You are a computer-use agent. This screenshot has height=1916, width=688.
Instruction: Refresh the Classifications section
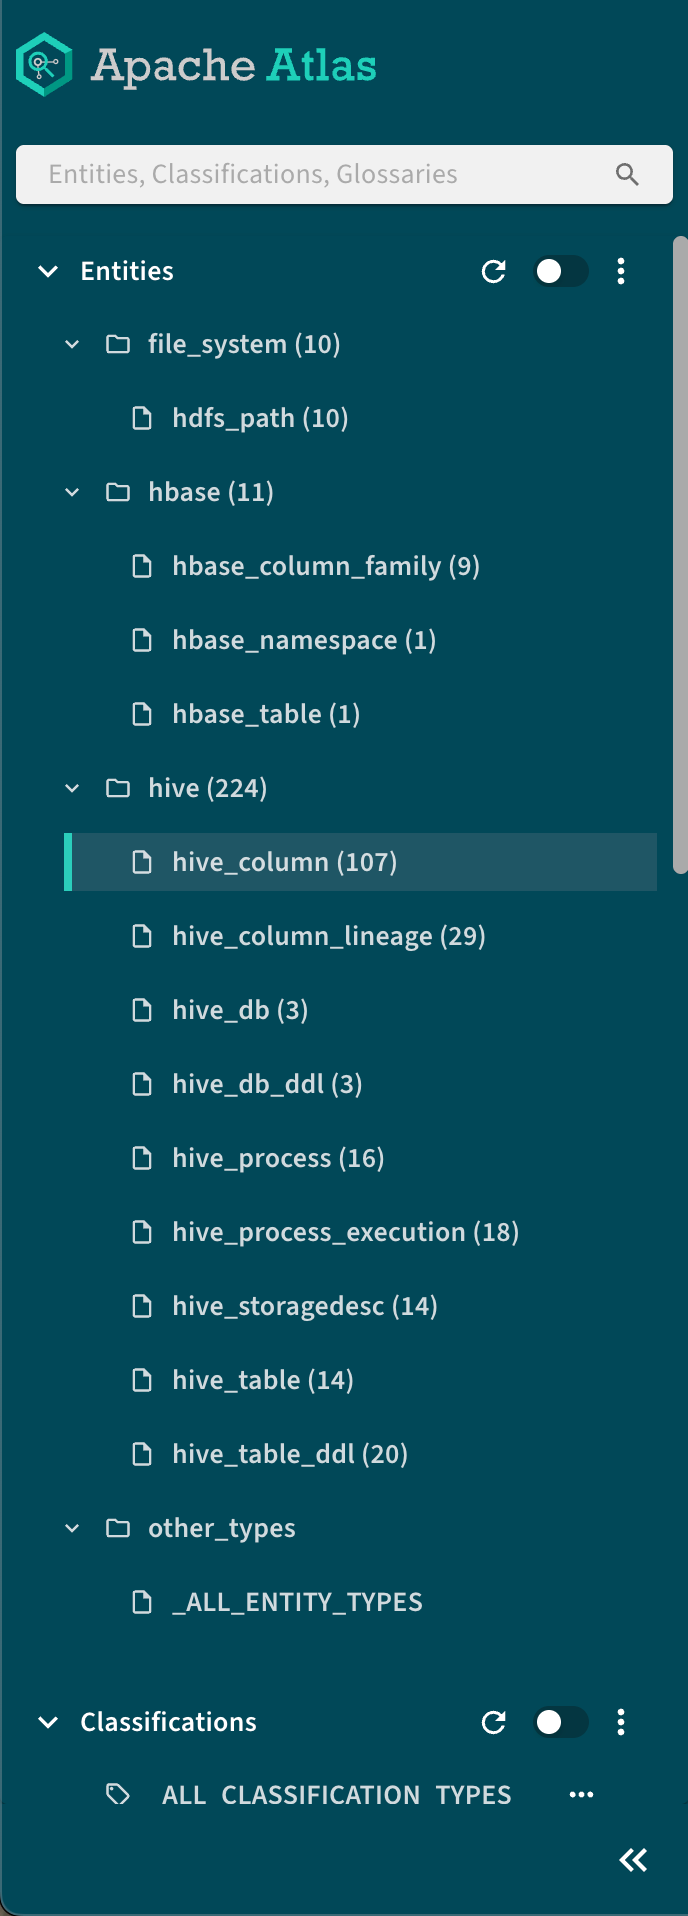[493, 1722]
